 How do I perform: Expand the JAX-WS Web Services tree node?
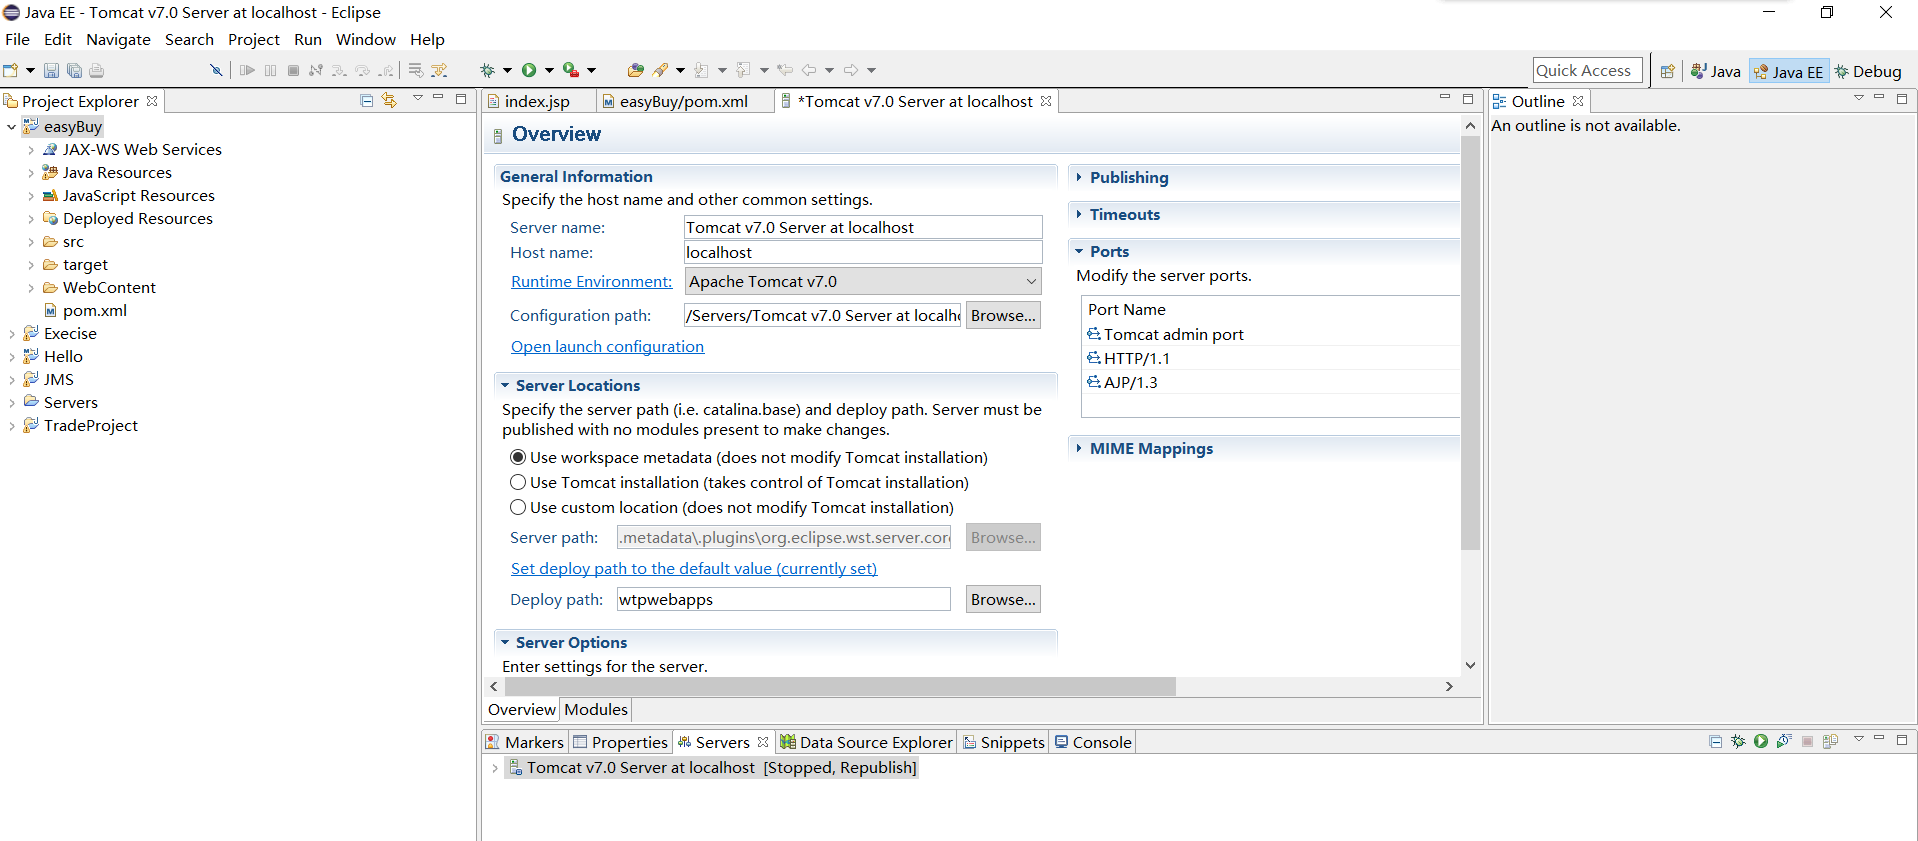30,150
